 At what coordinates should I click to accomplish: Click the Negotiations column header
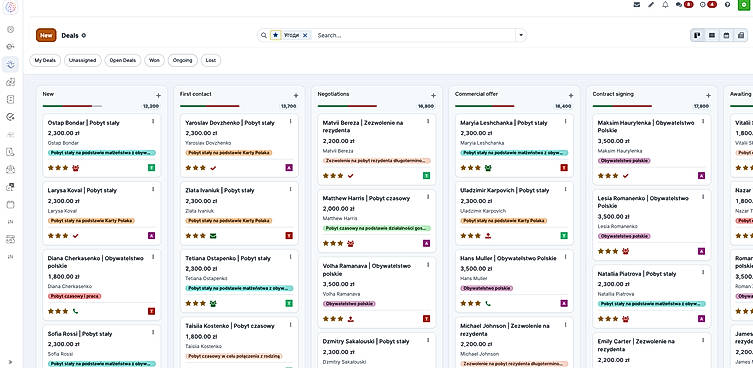[333, 94]
